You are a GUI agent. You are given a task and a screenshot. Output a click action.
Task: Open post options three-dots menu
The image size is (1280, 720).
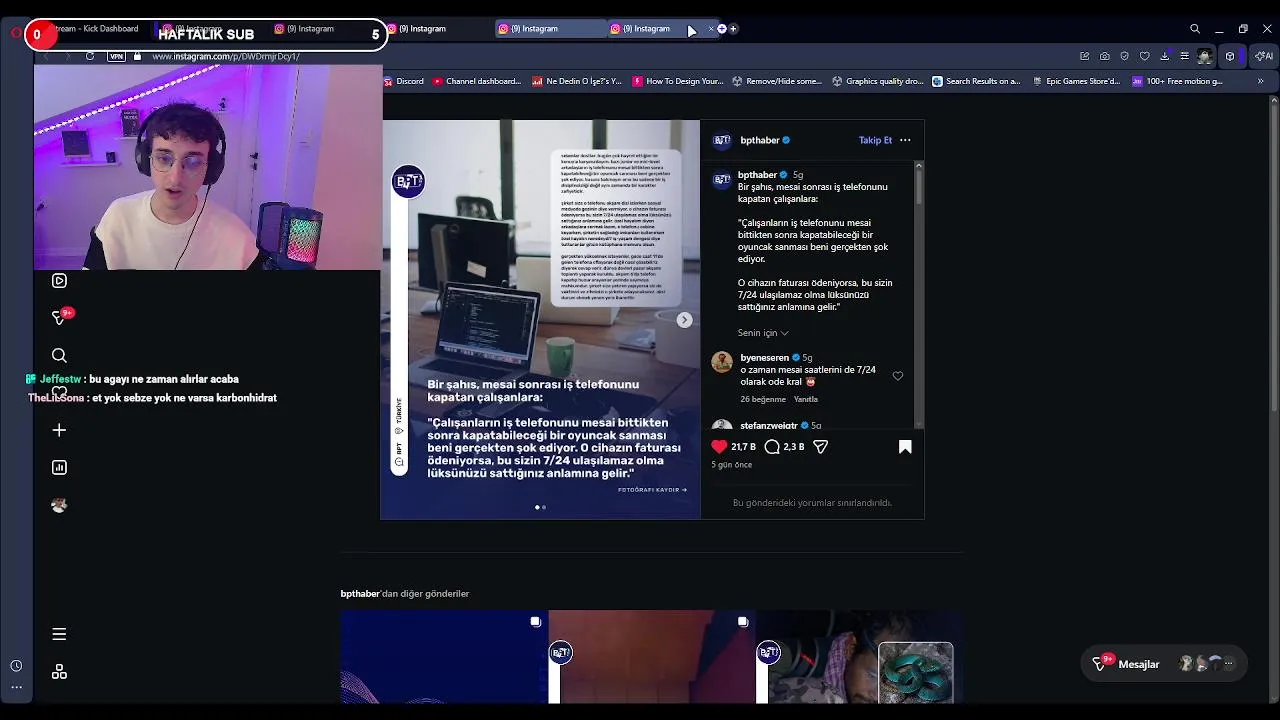905,140
